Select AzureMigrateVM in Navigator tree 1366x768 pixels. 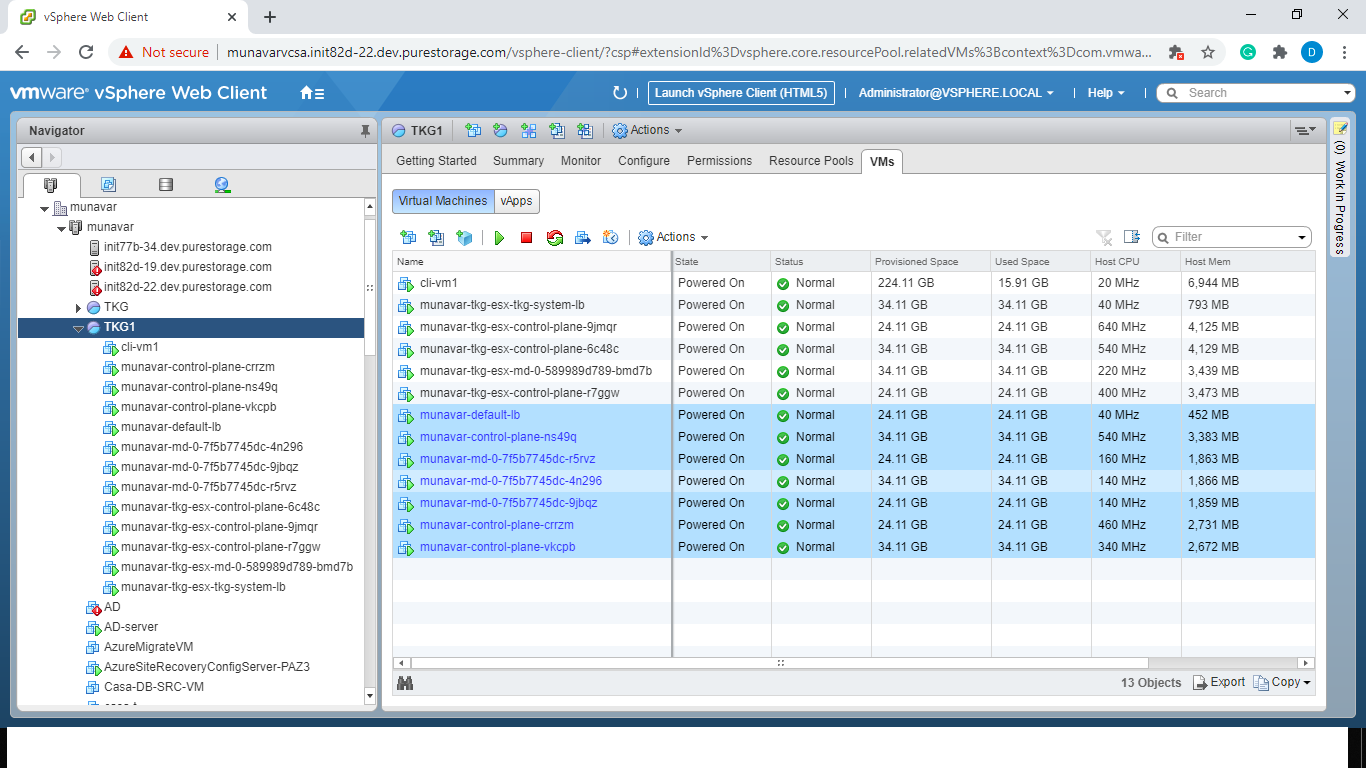(148, 647)
